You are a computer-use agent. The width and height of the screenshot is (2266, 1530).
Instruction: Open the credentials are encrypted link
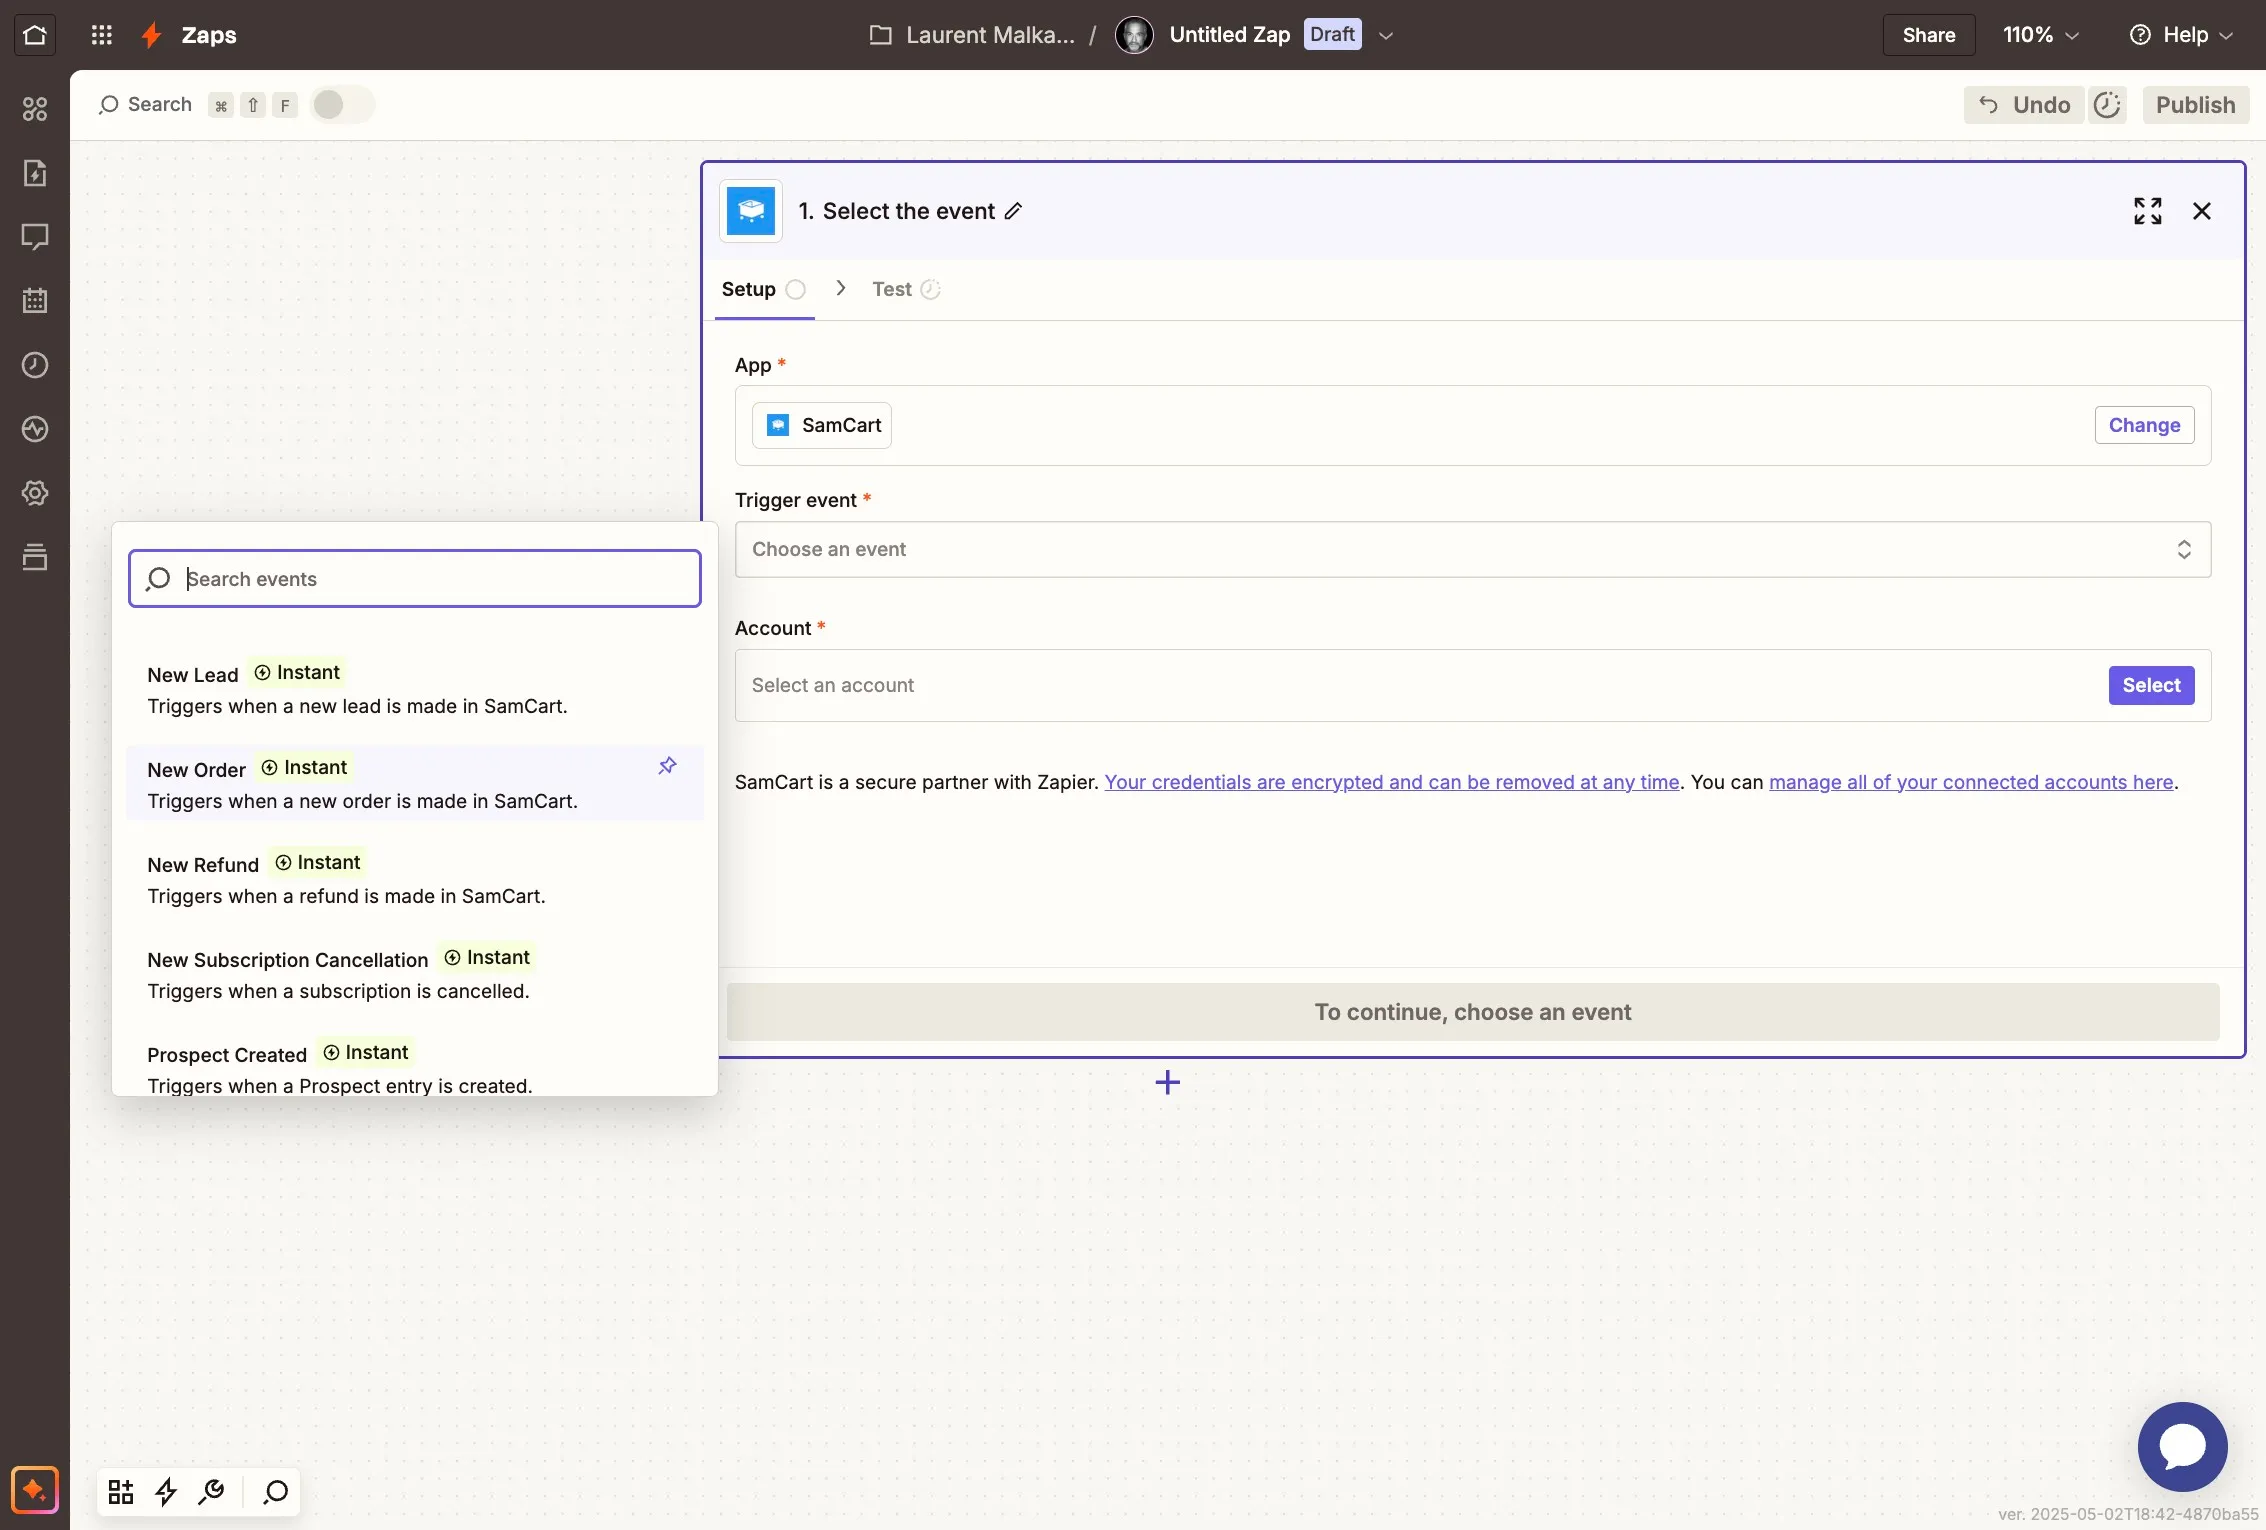[x=1391, y=782]
